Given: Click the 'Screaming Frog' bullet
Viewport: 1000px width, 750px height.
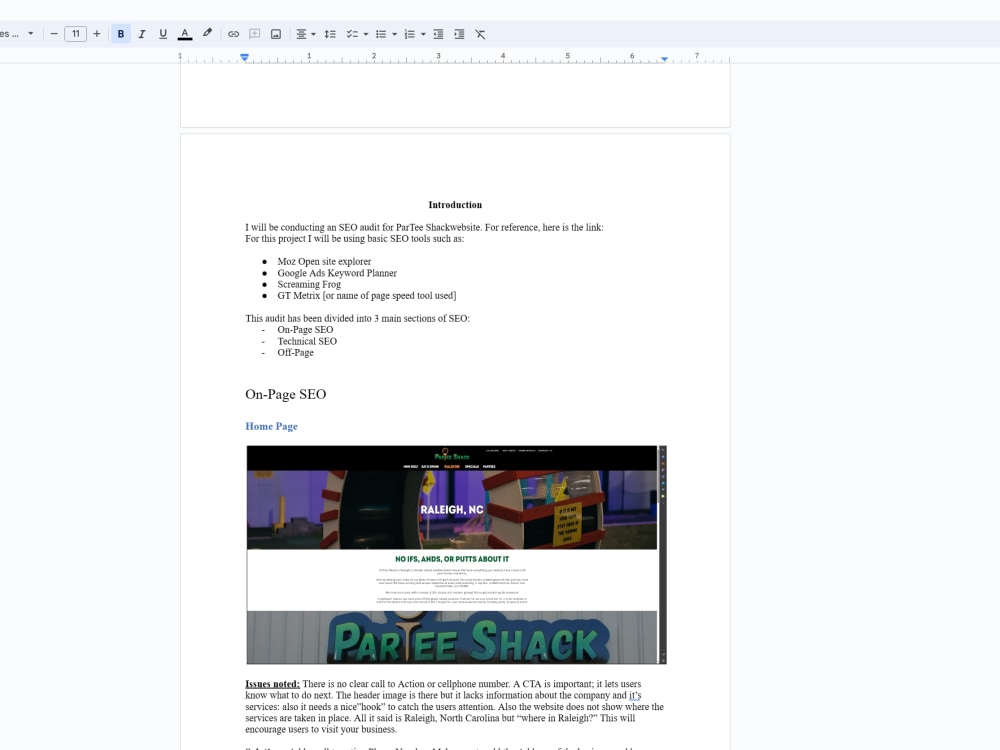Looking at the screenshot, I should coord(309,284).
